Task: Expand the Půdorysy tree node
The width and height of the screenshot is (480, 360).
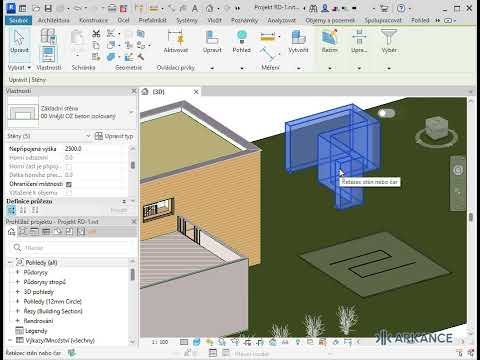Action: pyautogui.click(x=18, y=272)
